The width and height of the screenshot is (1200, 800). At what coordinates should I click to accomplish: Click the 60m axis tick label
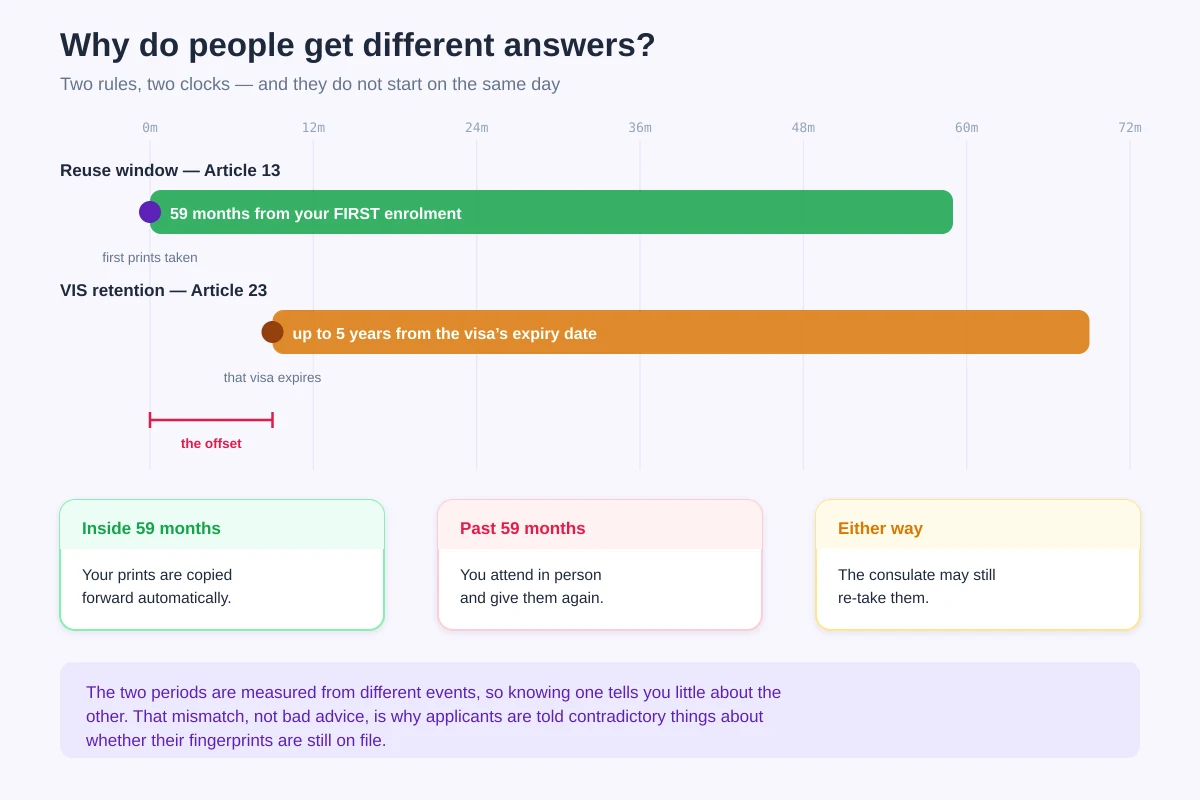click(967, 127)
